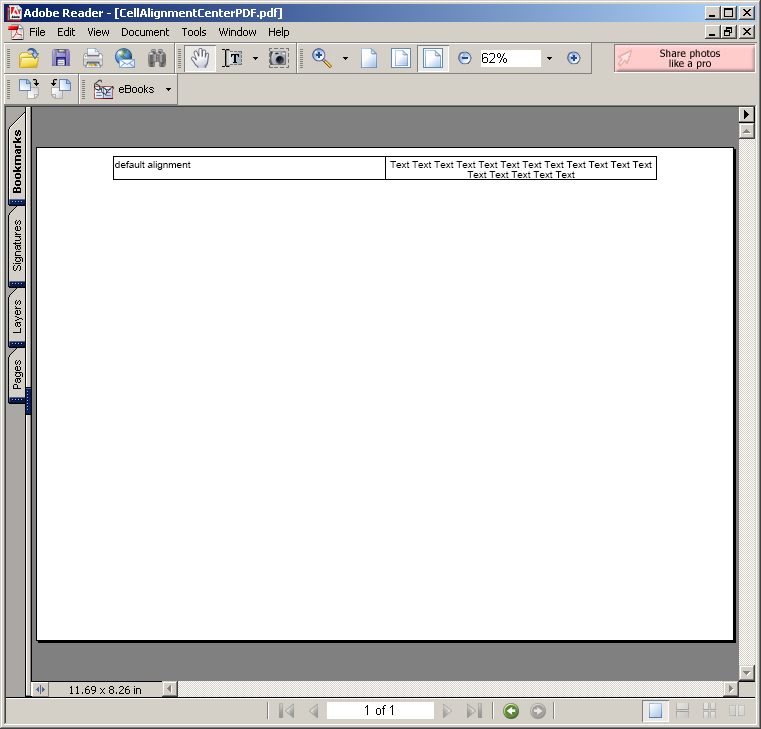Rotate page counterclockwise icon
This screenshot has height=729, width=761.
point(61,89)
